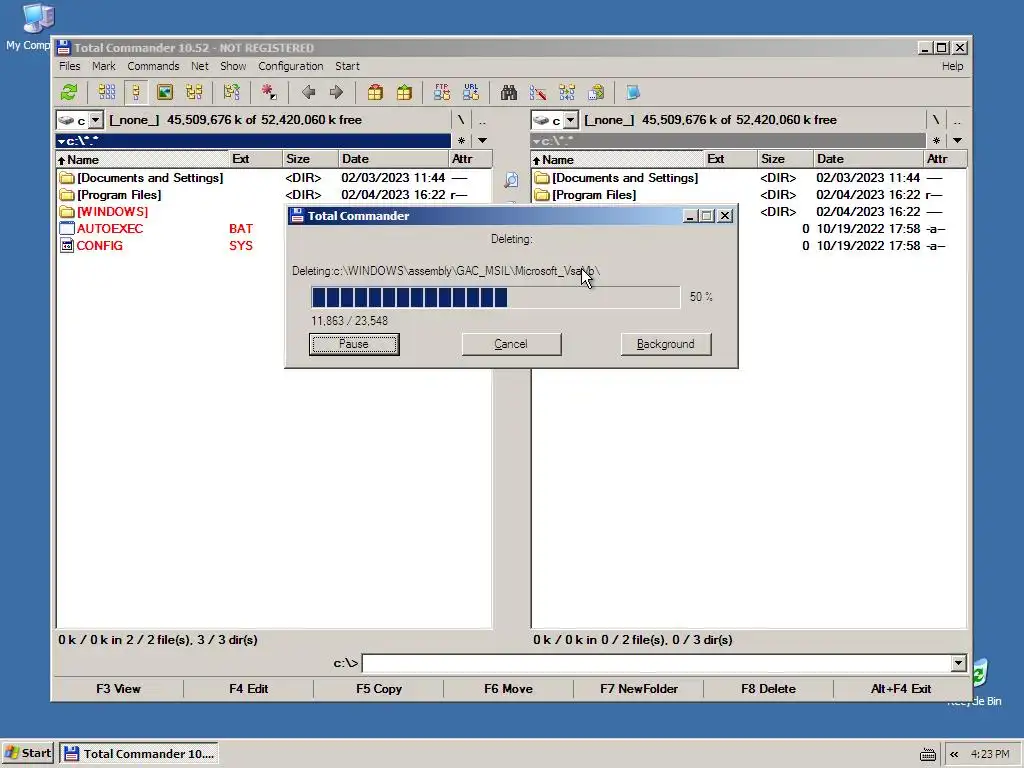Open right panel directory history arrow
The width and height of the screenshot is (1024, 768).
tap(957, 140)
